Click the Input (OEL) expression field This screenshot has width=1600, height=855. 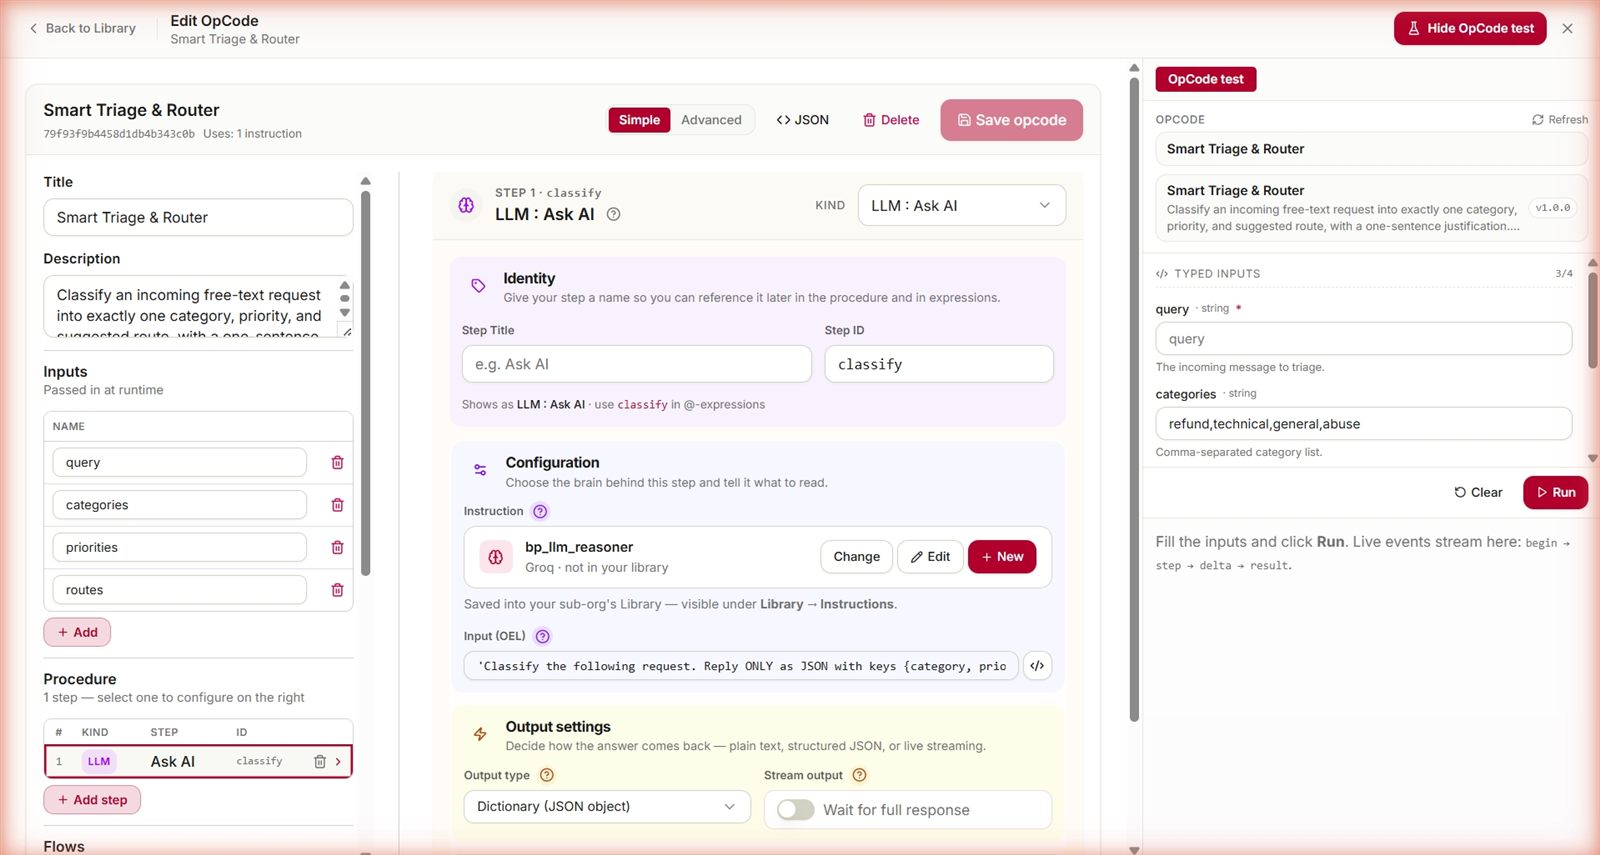click(741, 666)
